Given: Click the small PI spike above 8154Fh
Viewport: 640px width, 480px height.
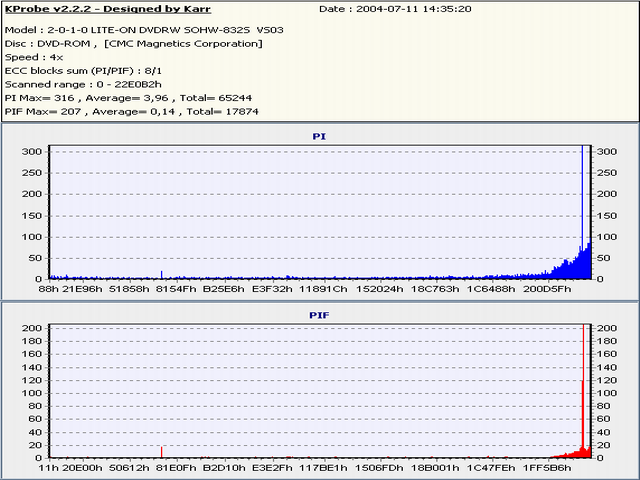Looking at the screenshot, I should click(162, 274).
